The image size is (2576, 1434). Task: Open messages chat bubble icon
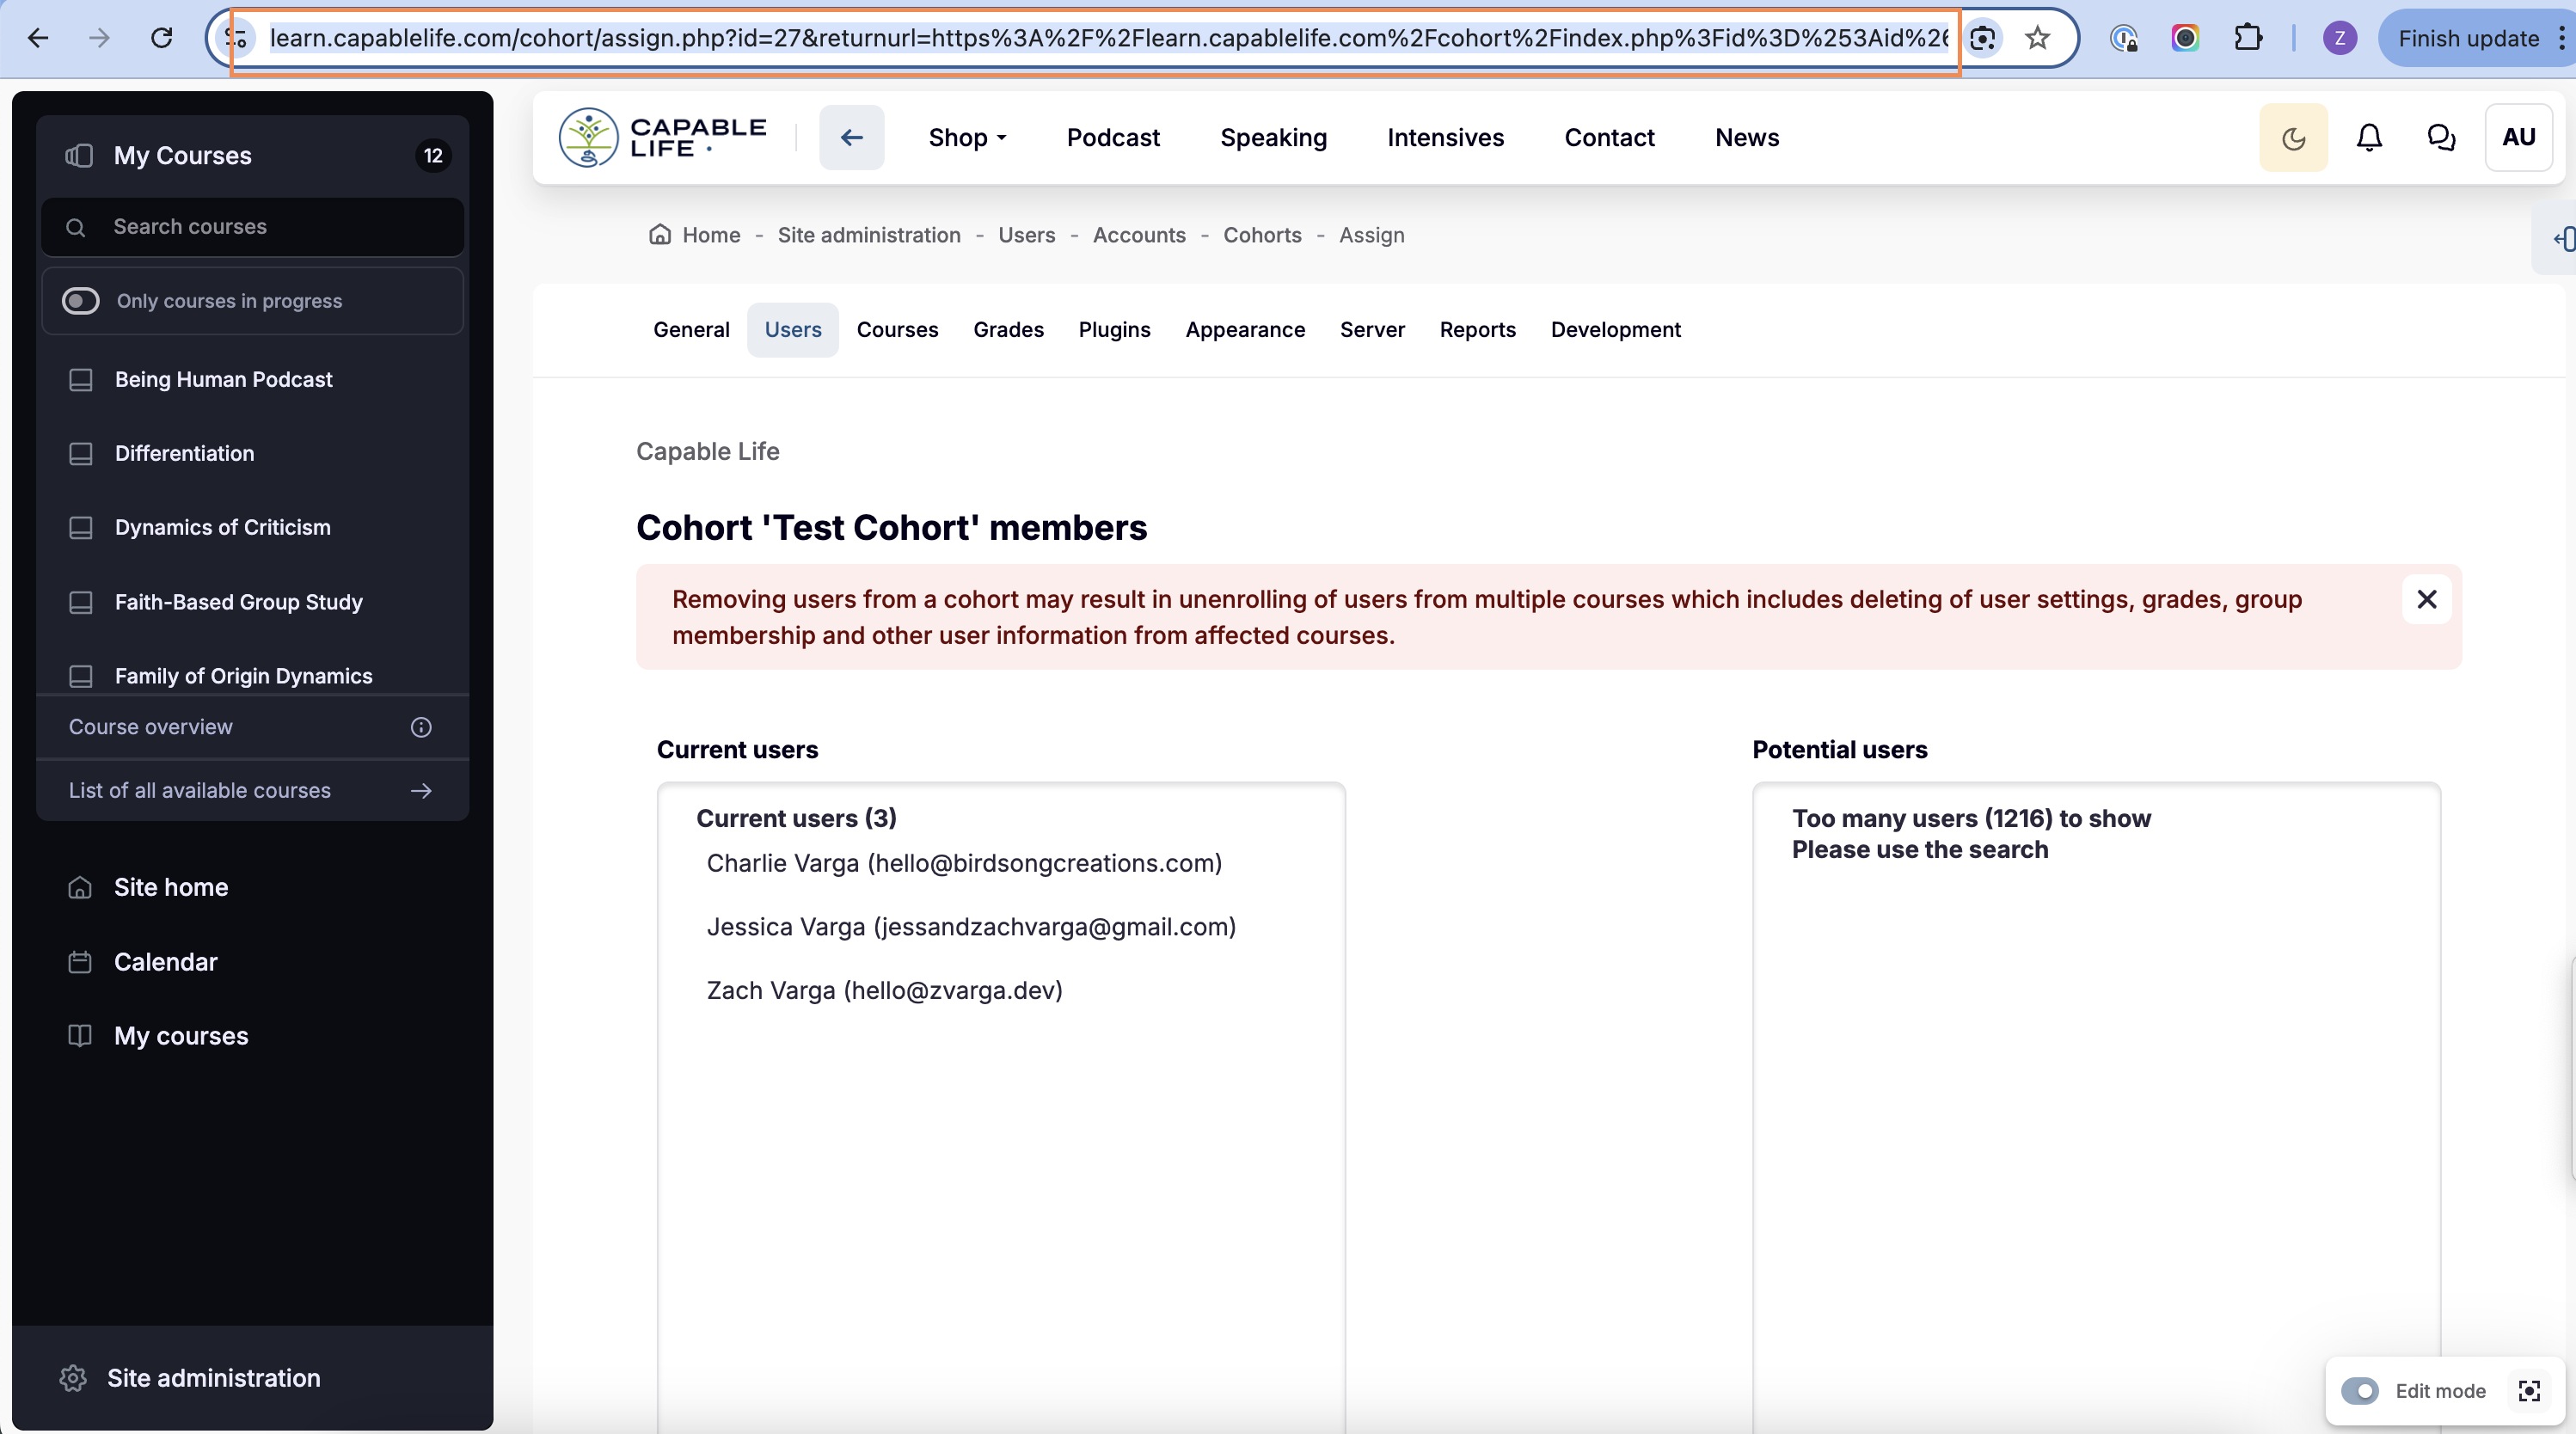point(2441,138)
